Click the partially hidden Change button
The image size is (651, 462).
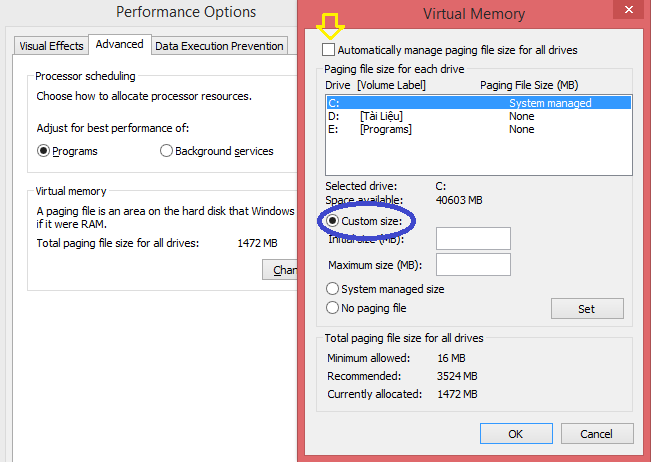click(281, 270)
